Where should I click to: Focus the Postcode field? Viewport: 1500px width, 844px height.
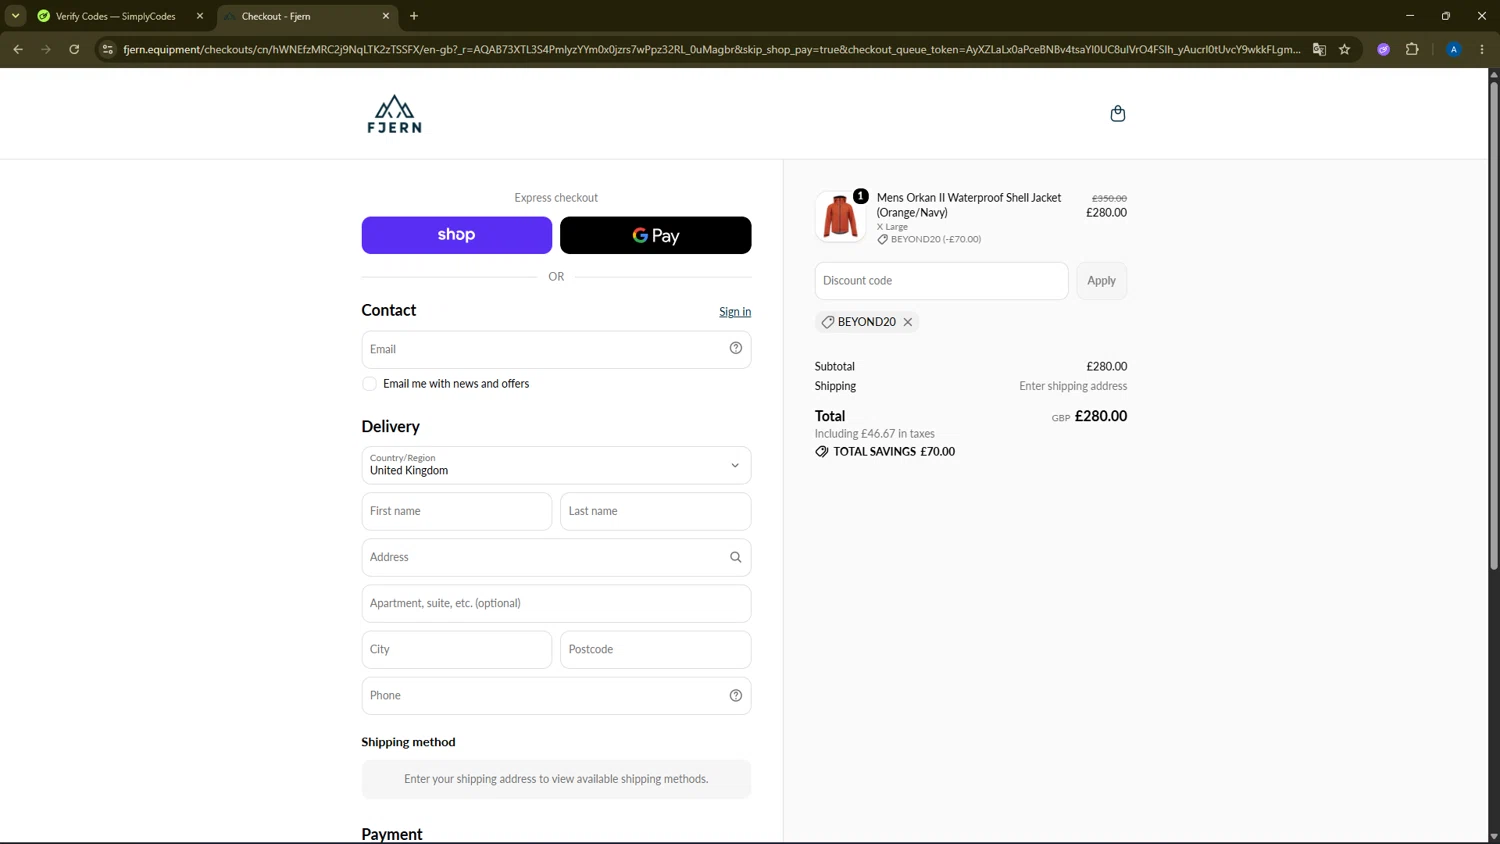coord(655,649)
